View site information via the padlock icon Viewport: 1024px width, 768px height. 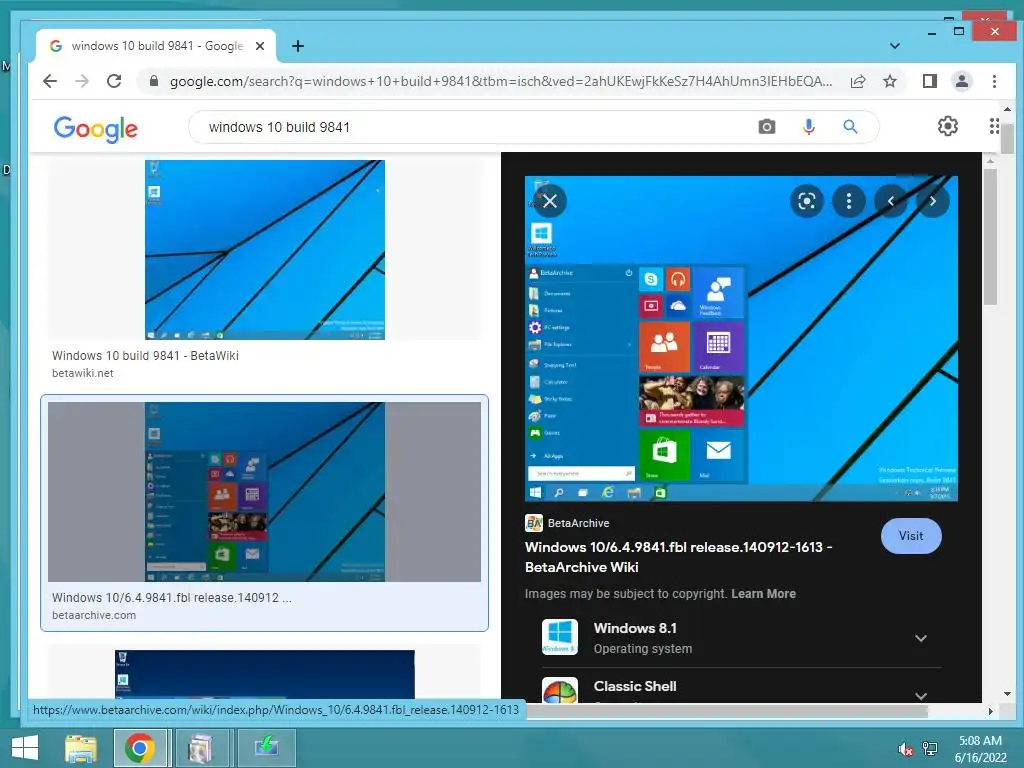point(153,81)
